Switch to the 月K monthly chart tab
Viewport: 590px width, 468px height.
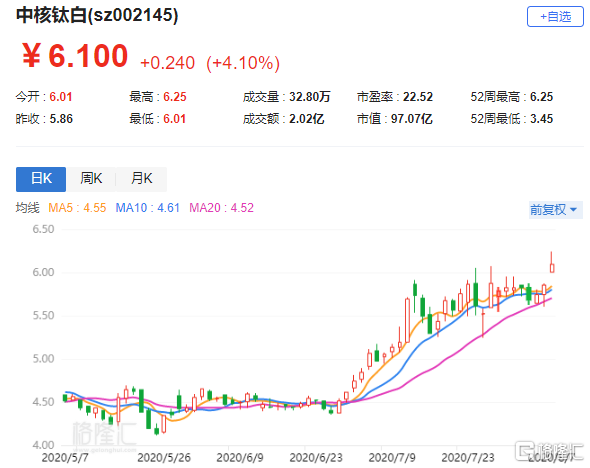click(141, 179)
